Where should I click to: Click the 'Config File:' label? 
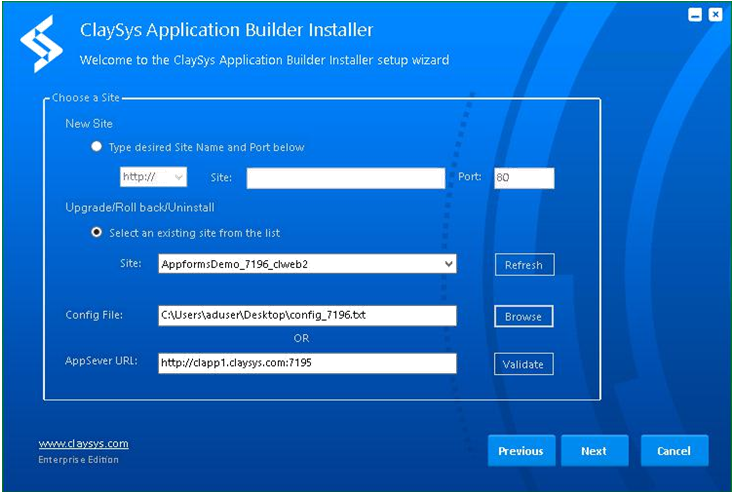(94, 315)
